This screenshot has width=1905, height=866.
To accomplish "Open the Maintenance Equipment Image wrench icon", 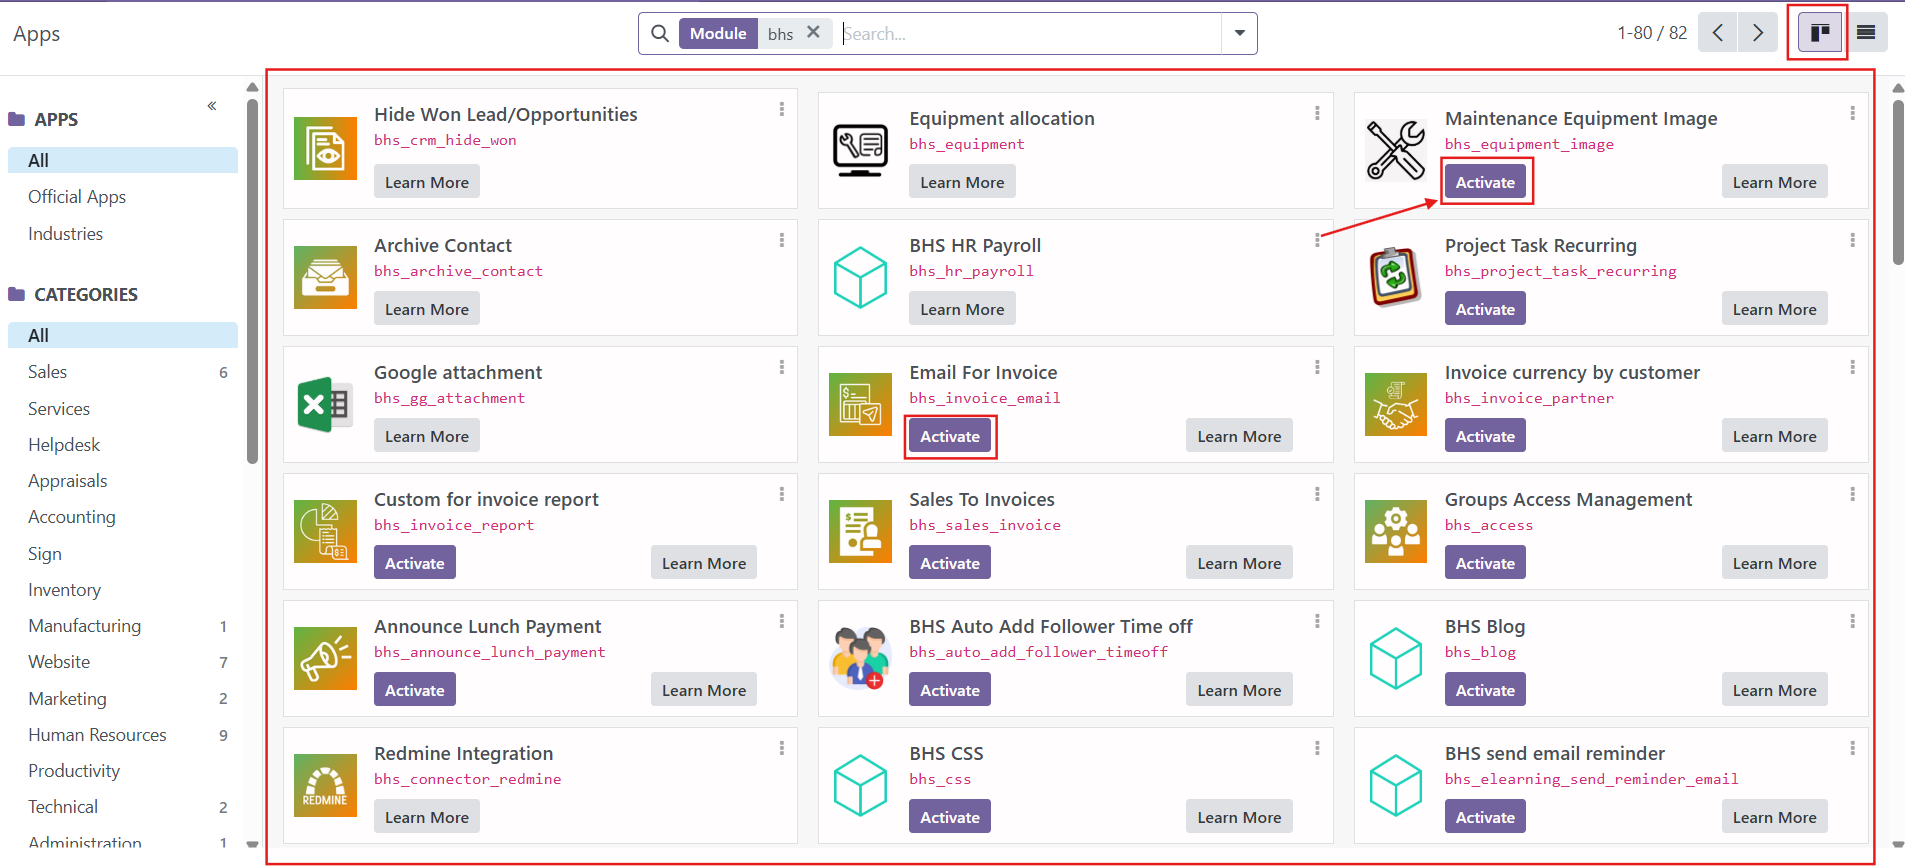I will pyautogui.click(x=1395, y=150).
